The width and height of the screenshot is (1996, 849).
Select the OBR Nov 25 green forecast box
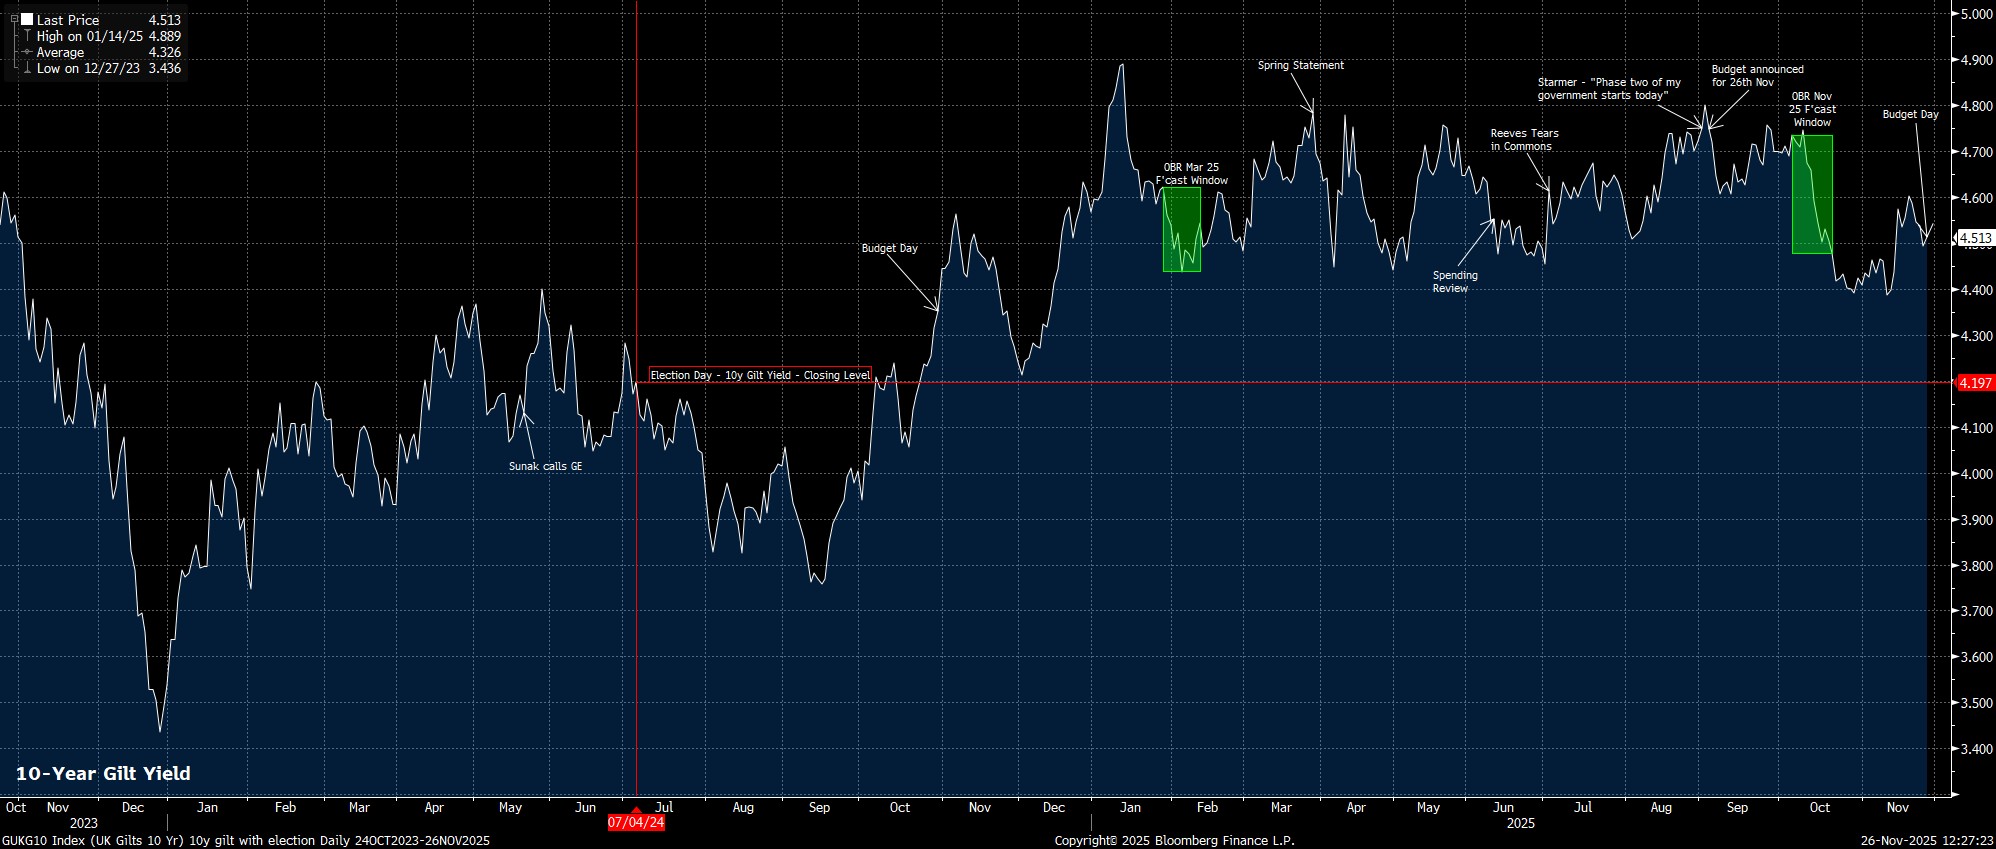(x=1811, y=194)
